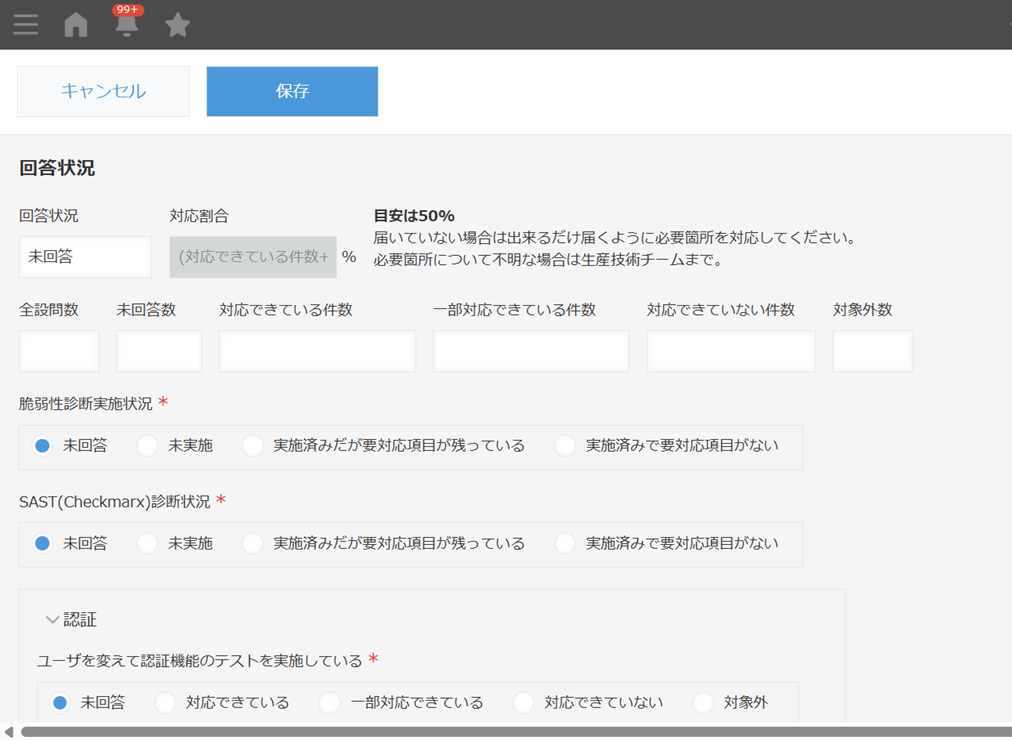Go to the home page icon

click(x=76, y=25)
